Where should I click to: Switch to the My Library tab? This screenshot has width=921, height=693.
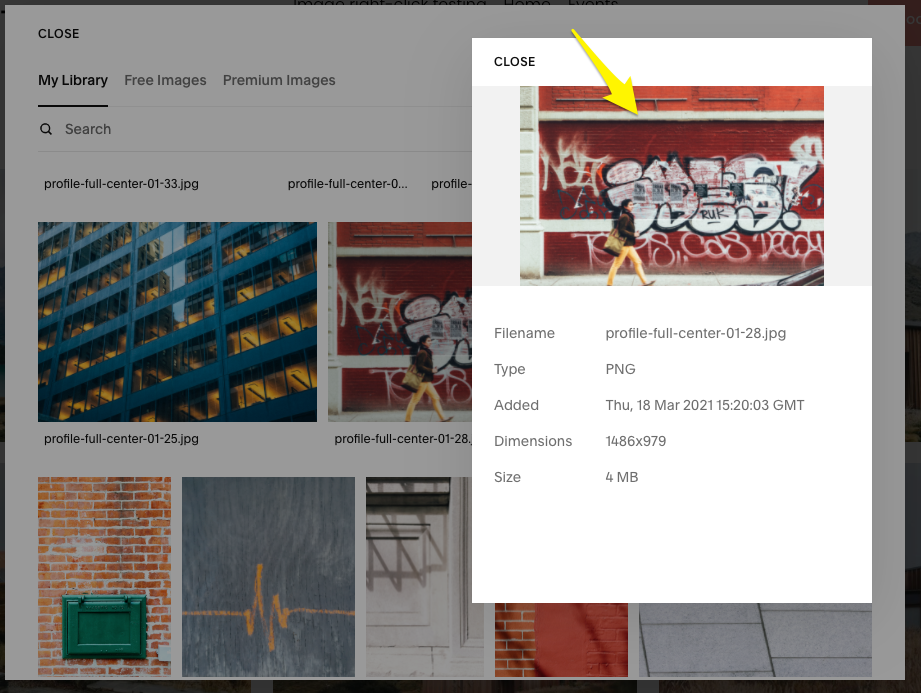pyautogui.click(x=73, y=80)
